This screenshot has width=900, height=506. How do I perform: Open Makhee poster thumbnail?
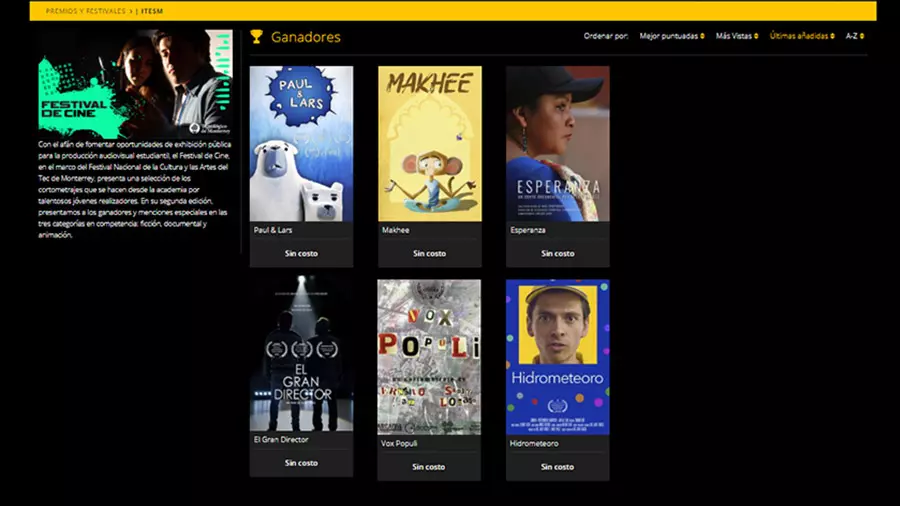(x=429, y=143)
